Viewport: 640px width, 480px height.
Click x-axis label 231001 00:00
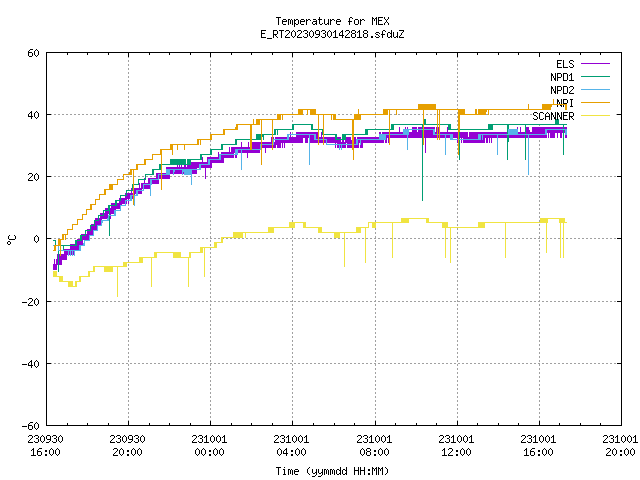click(210, 446)
